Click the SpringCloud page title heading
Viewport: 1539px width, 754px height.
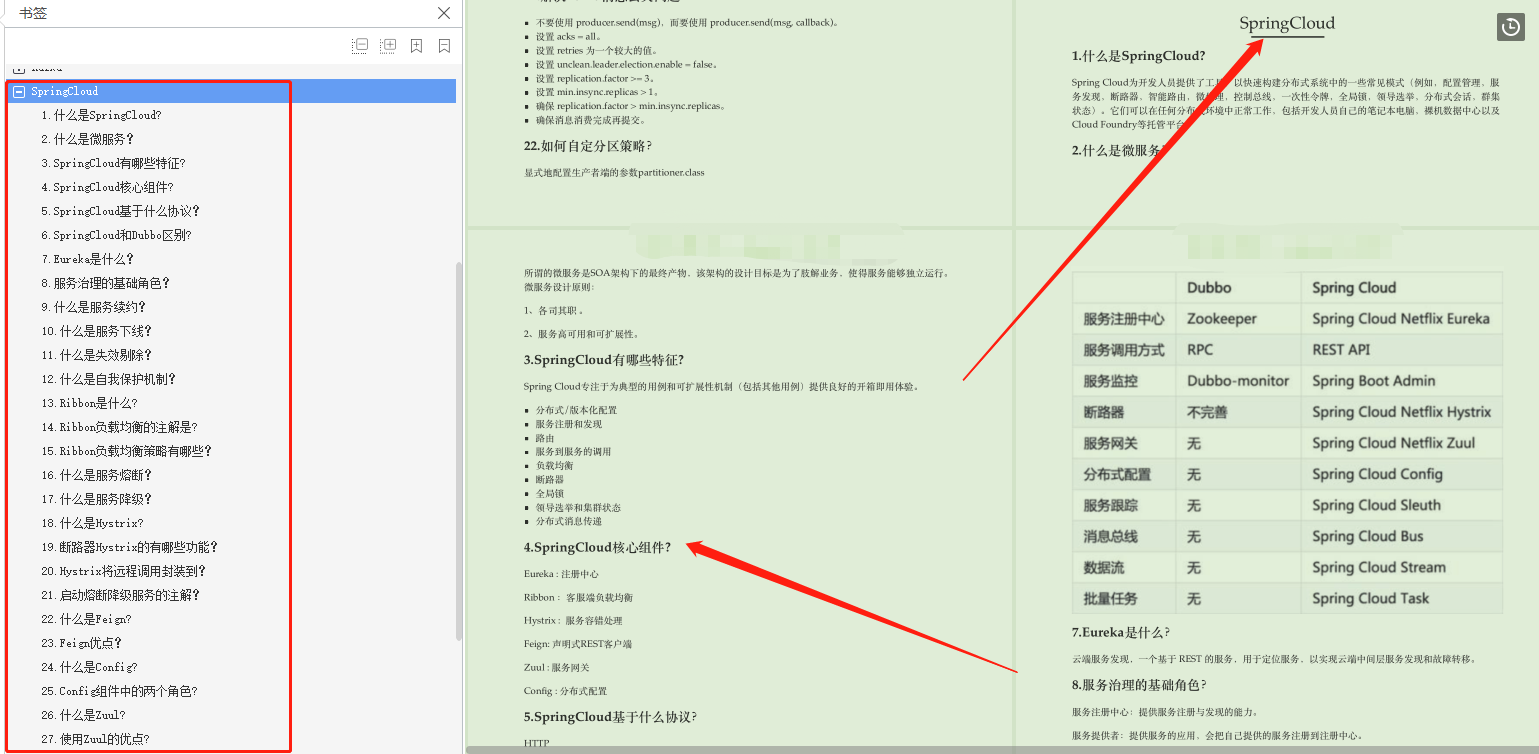click(1287, 23)
